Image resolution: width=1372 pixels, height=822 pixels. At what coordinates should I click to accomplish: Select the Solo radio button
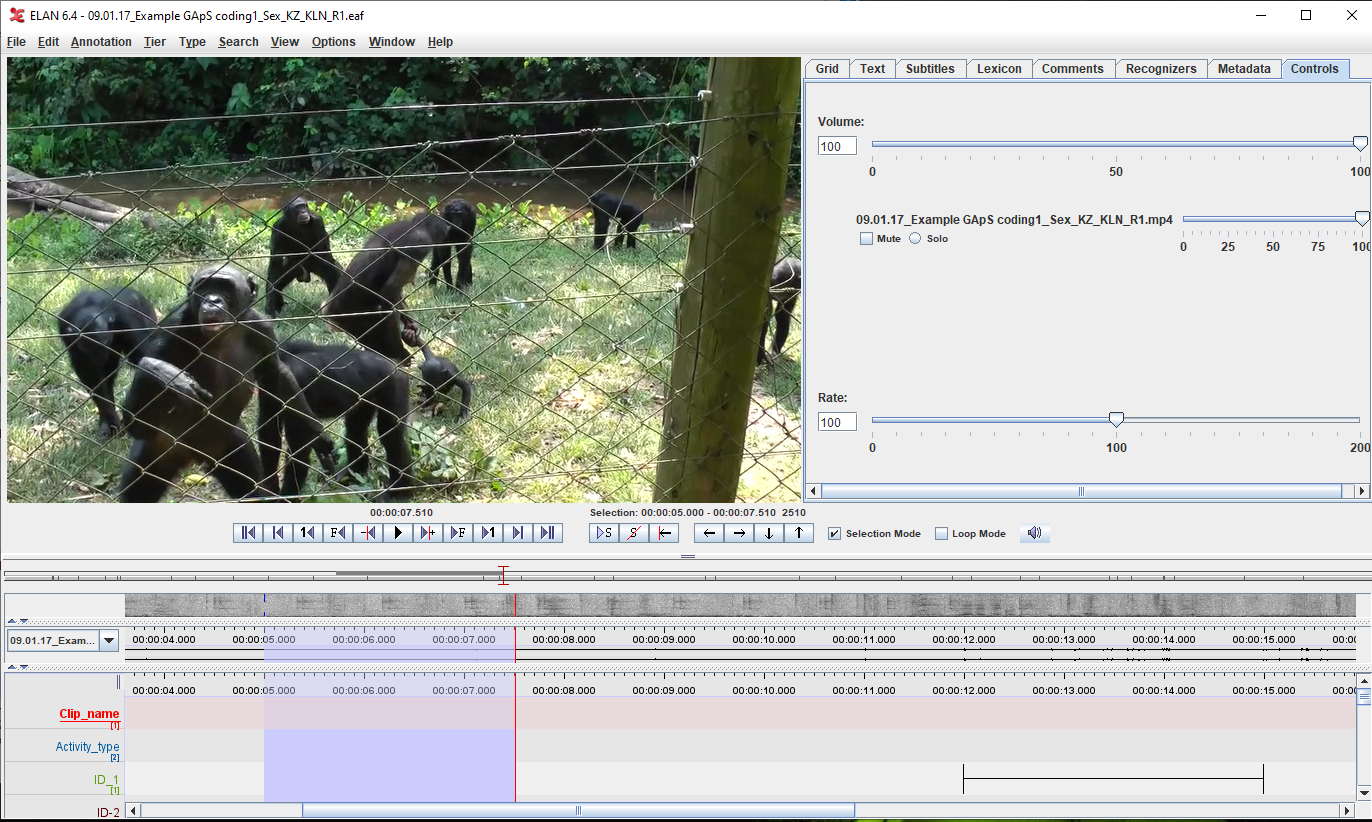coord(915,239)
